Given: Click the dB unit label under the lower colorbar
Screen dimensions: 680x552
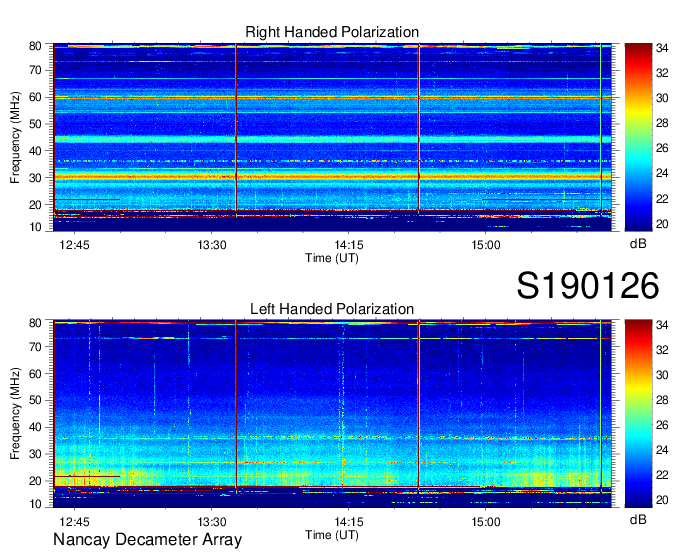Looking at the screenshot, I should point(638,519).
